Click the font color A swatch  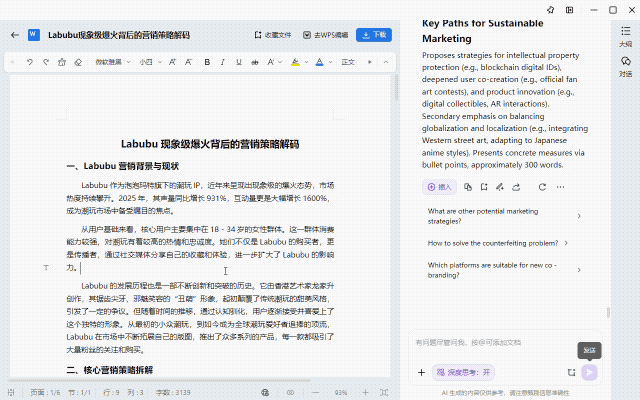[x=320, y=62]
